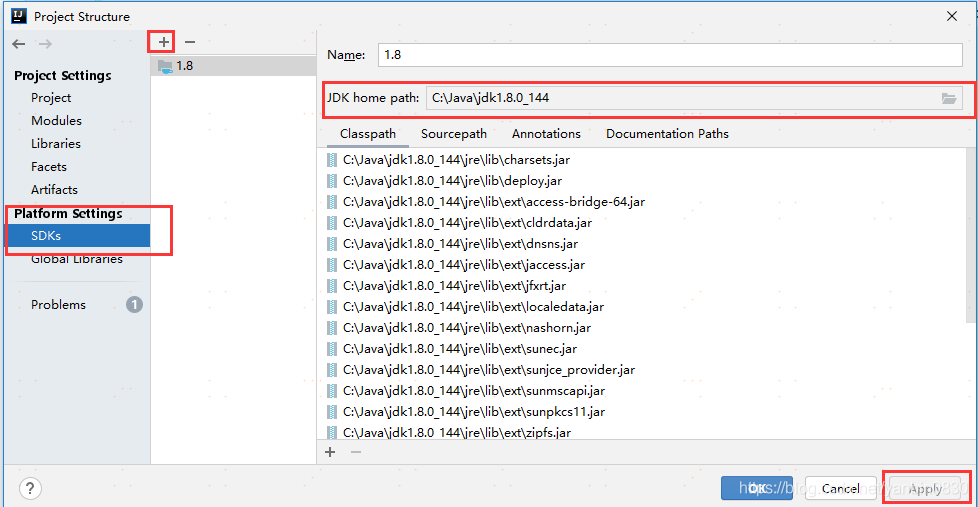Image resolution: width=978 pixels, height=507 pixels.
Task: Select the localedata.jar entry
Action: 473,307
